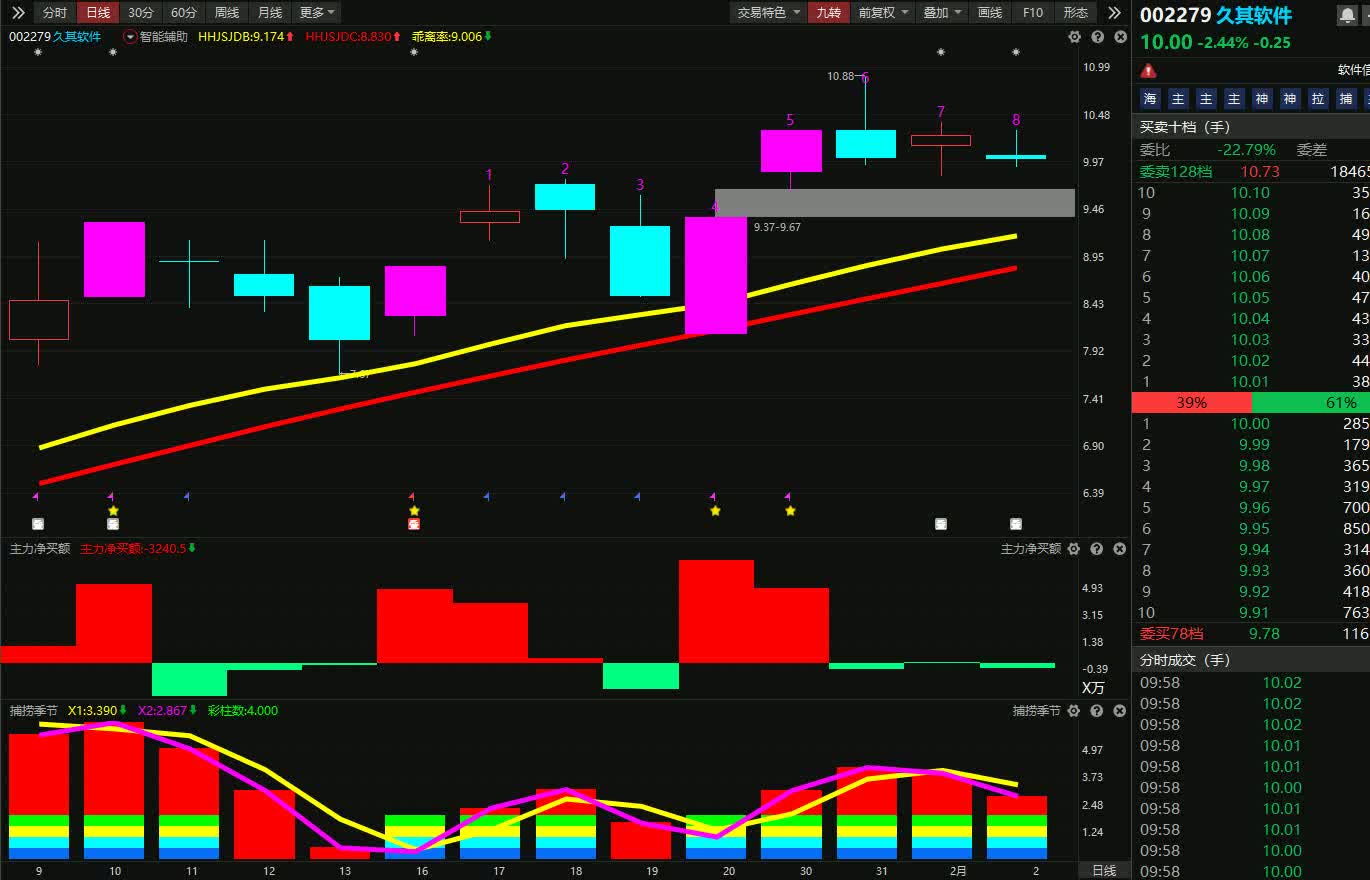The width and height of the screenshot is (1370, 880).
Task: Click the 捕 indicator shortcut tile
Action: [1346, 99]
